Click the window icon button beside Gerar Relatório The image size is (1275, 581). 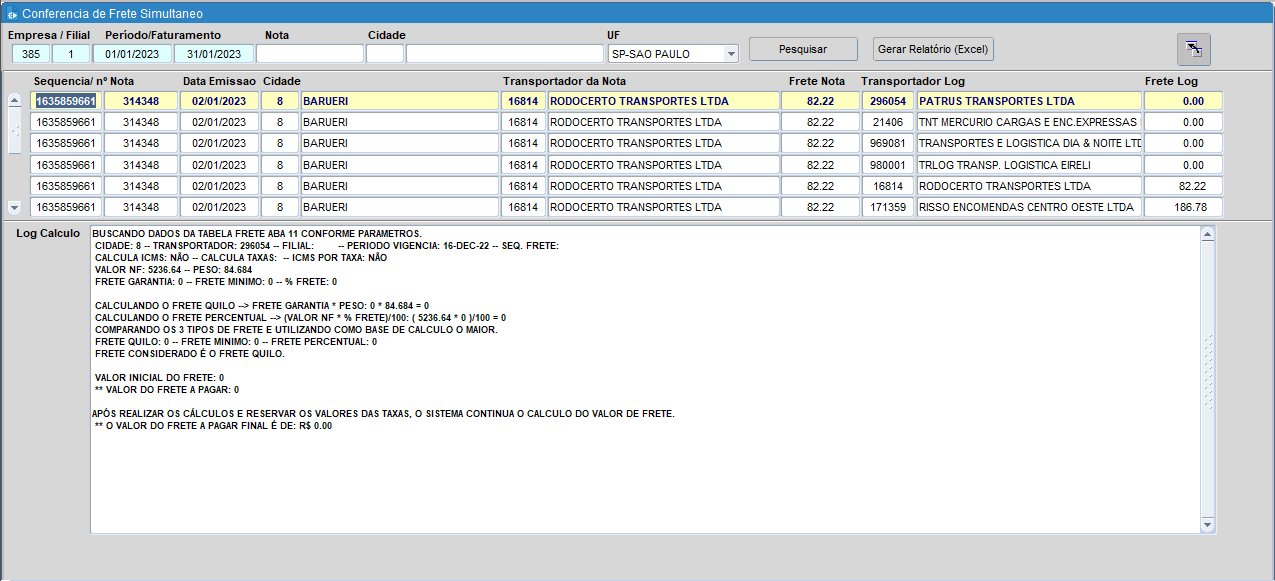(1194, 49)
